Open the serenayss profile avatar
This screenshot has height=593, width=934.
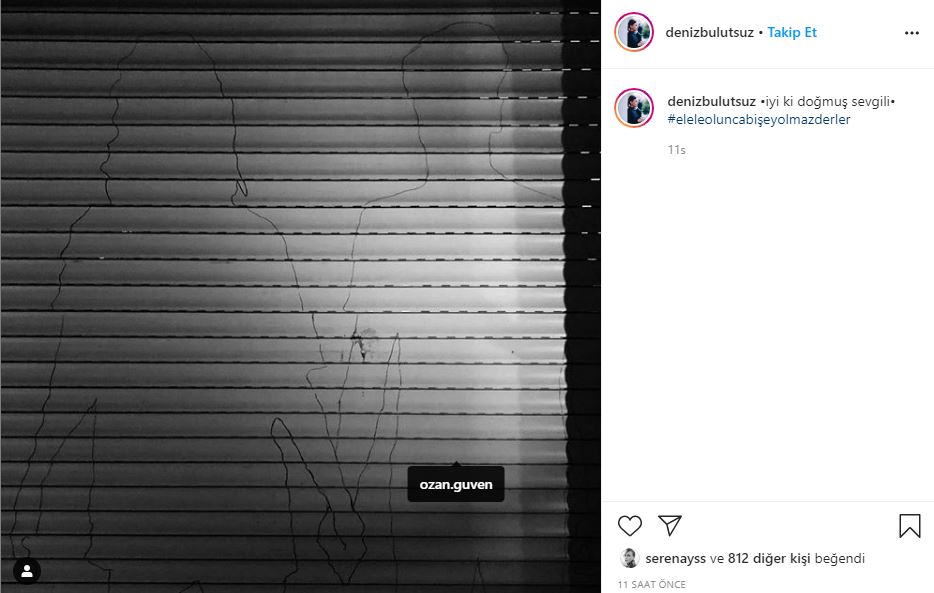coord(630,558)
